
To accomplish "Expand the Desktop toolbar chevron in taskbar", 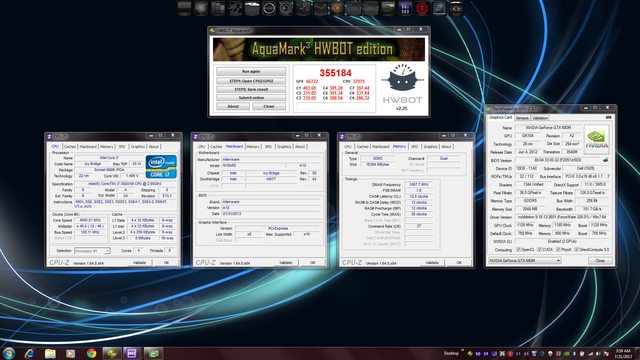I will 462,351.
